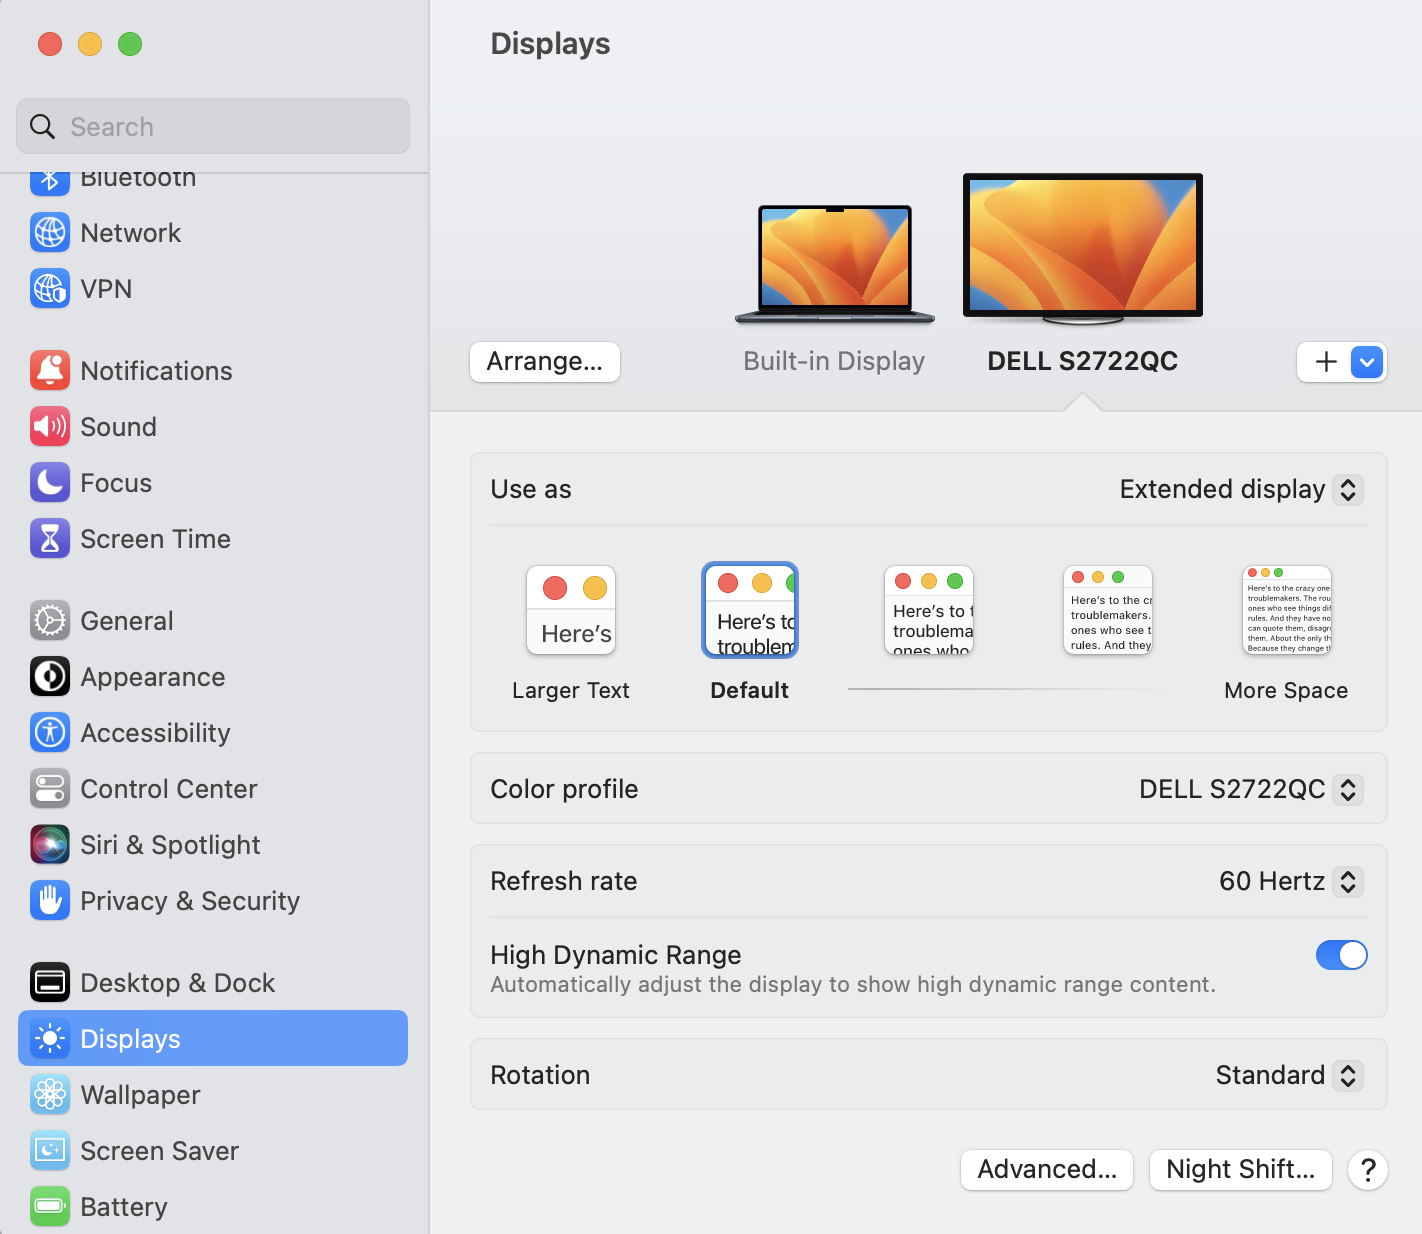Select the Built-in Display label

click(834, 361)
